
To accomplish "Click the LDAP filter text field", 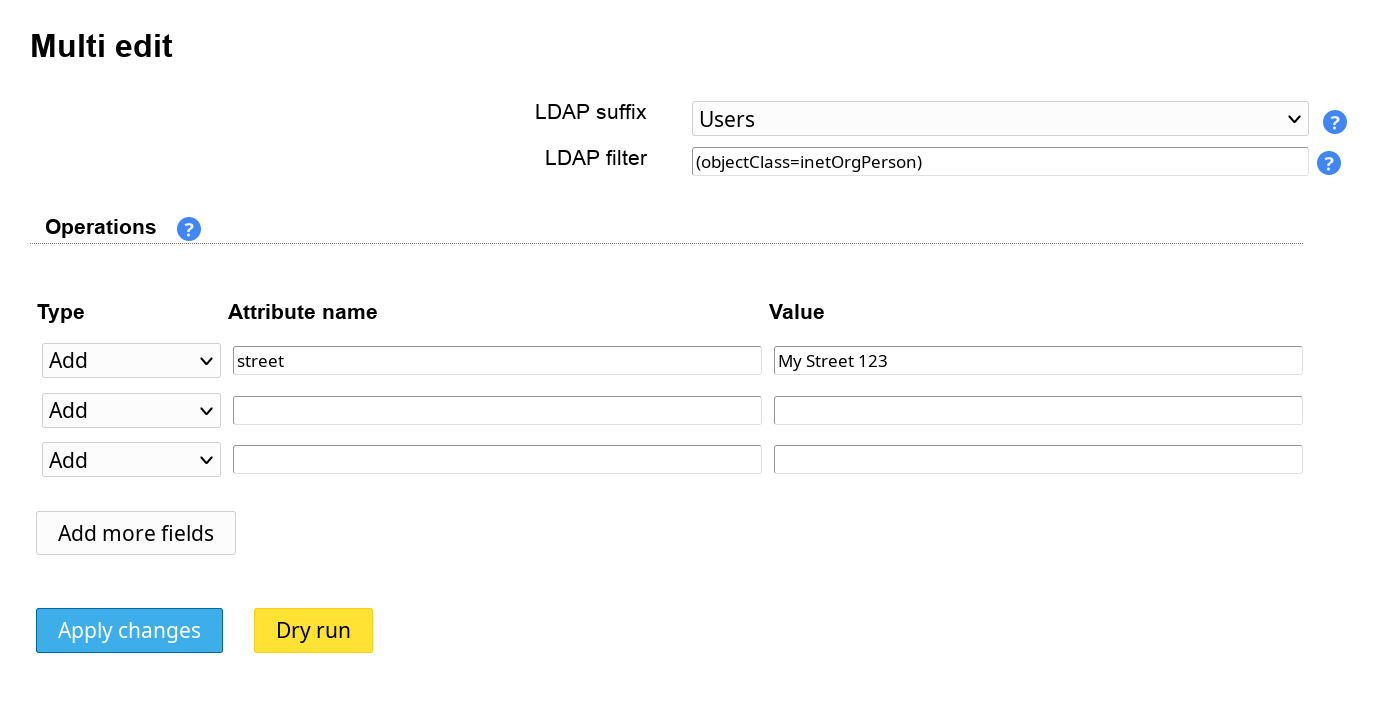I will pyautogui.click(x=999, y=162).
